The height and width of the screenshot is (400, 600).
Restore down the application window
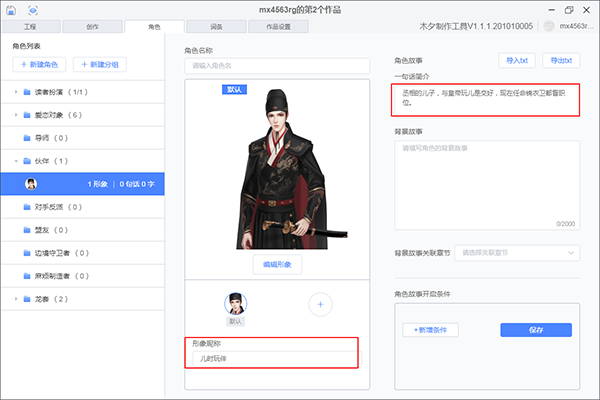[x=569, y=10]
